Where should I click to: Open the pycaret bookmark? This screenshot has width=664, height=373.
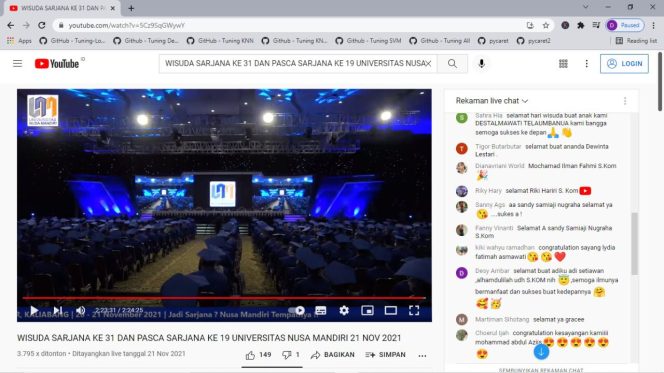[493, 41]
